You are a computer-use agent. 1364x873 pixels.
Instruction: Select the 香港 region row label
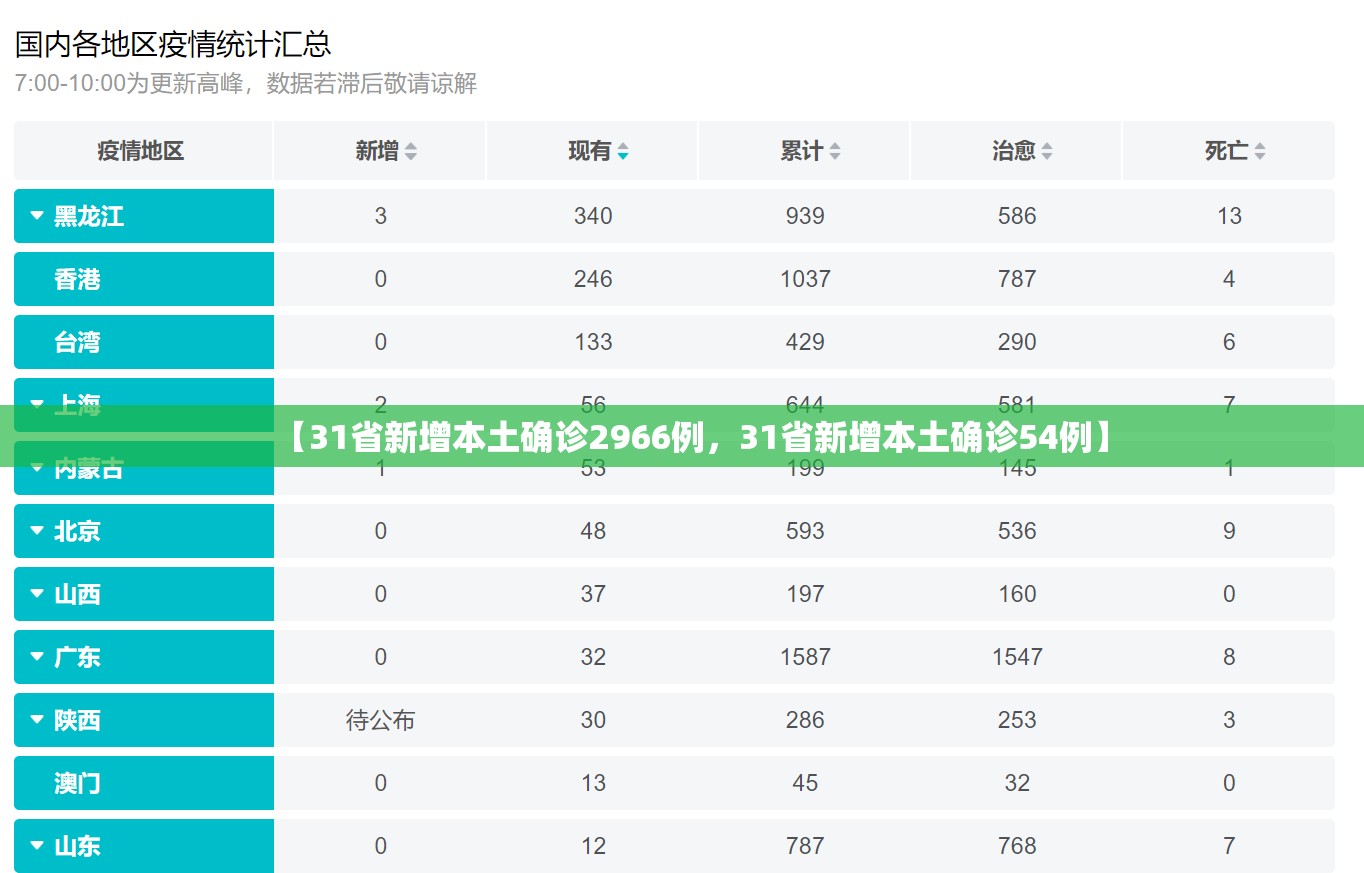pyautogui.click(x=77, y=279)
